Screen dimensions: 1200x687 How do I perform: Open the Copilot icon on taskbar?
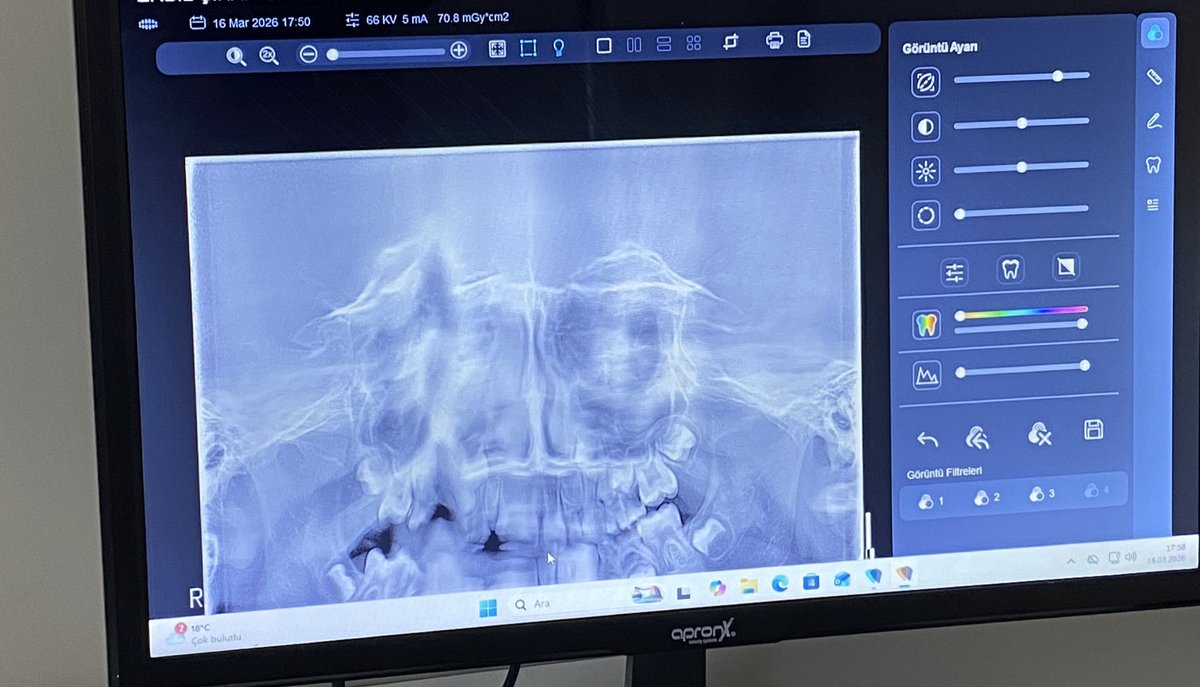717,588
